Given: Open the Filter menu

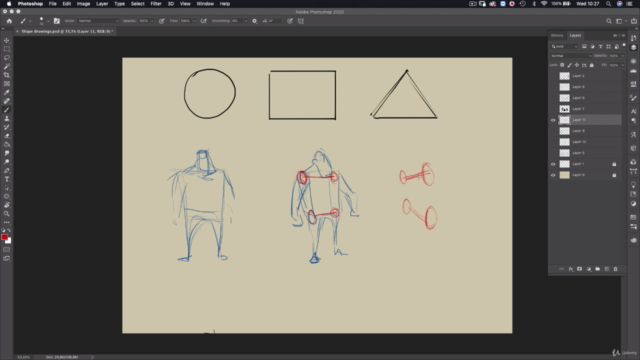Looking at the screenshot, I should (x=156, y=4).
